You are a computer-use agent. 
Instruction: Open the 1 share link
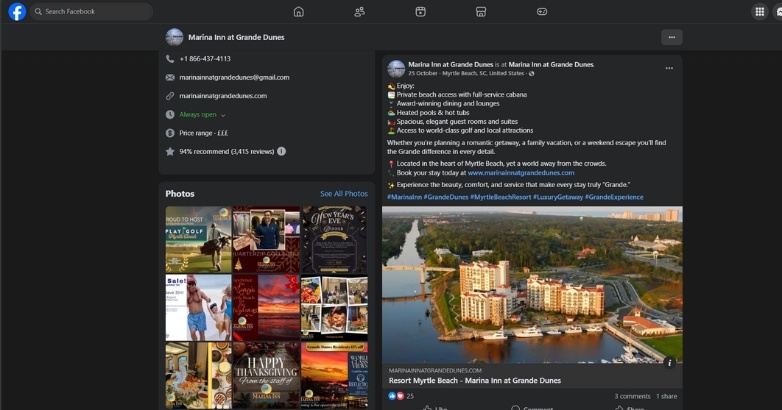(x=666, y=396)
